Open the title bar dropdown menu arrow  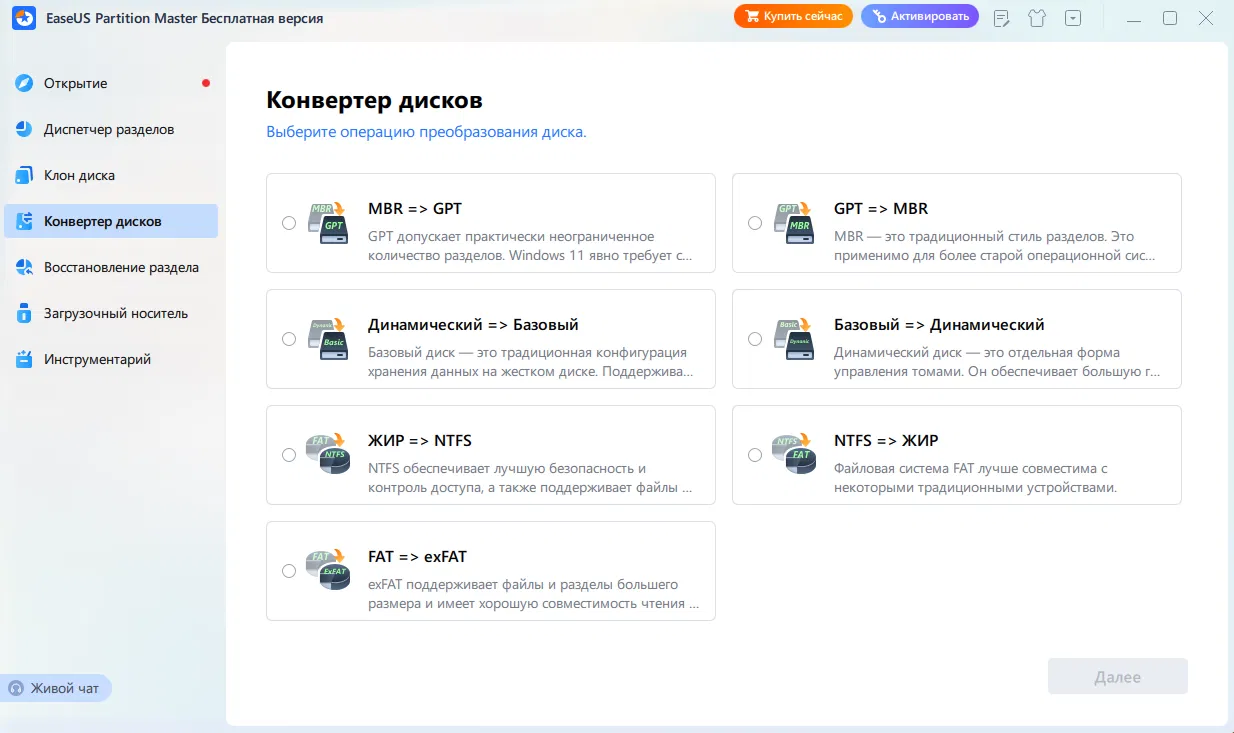coord(1073,18)
